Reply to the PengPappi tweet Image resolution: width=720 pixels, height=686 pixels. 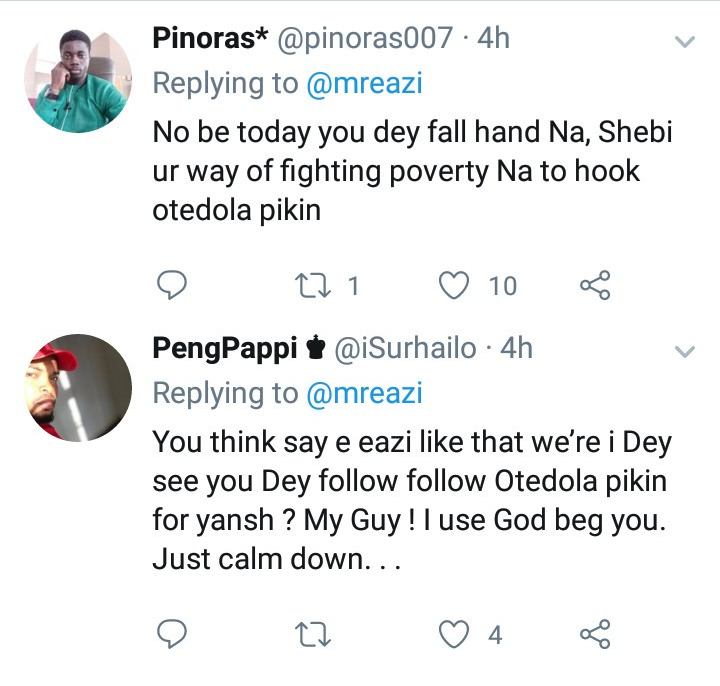click(x=174, y=634)
